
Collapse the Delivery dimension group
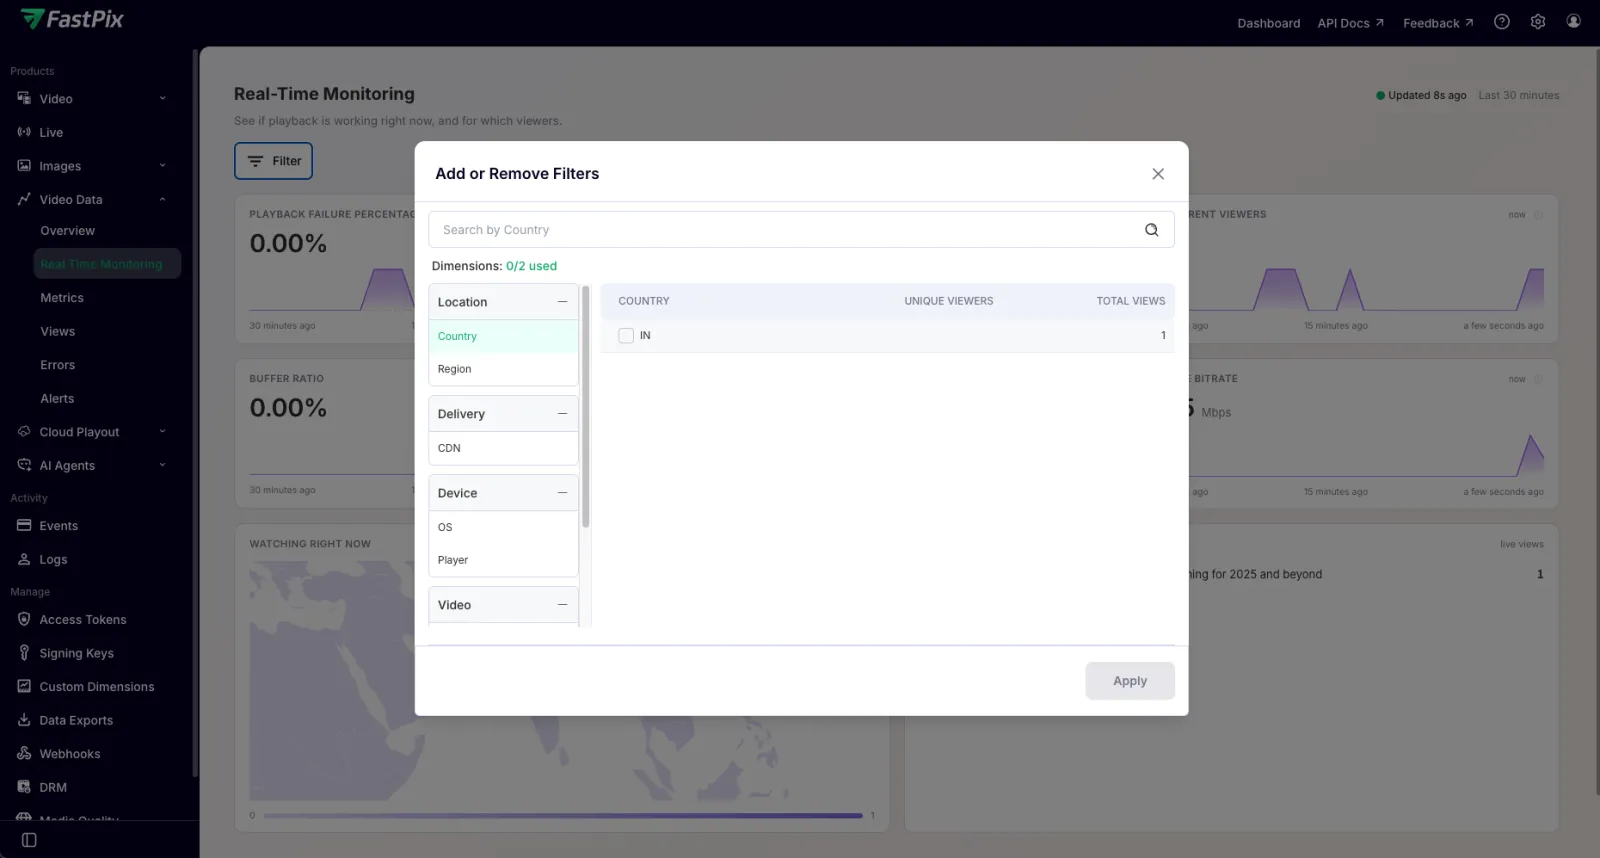pos(562,414)
